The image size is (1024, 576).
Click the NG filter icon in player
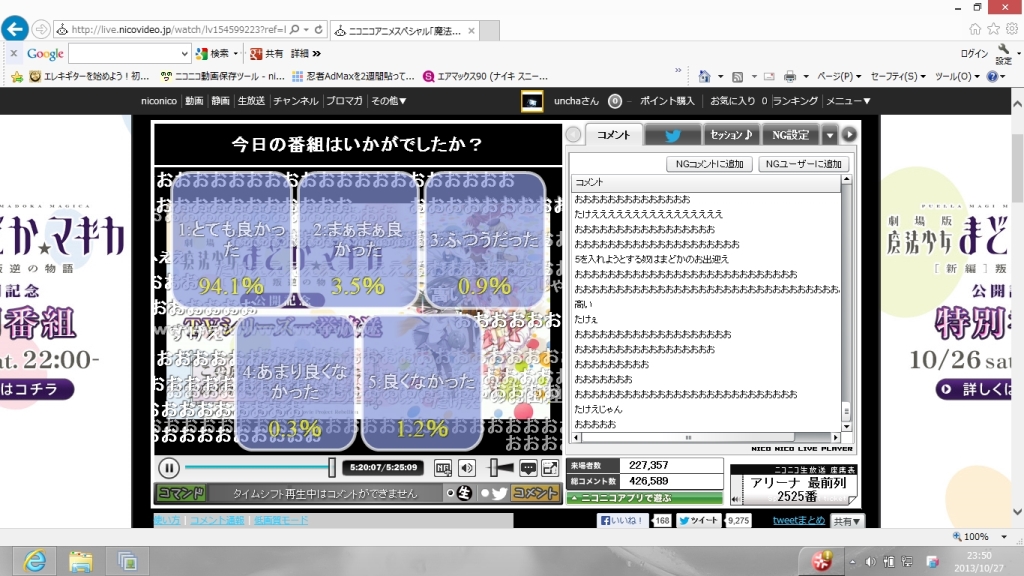pos(443,468)
